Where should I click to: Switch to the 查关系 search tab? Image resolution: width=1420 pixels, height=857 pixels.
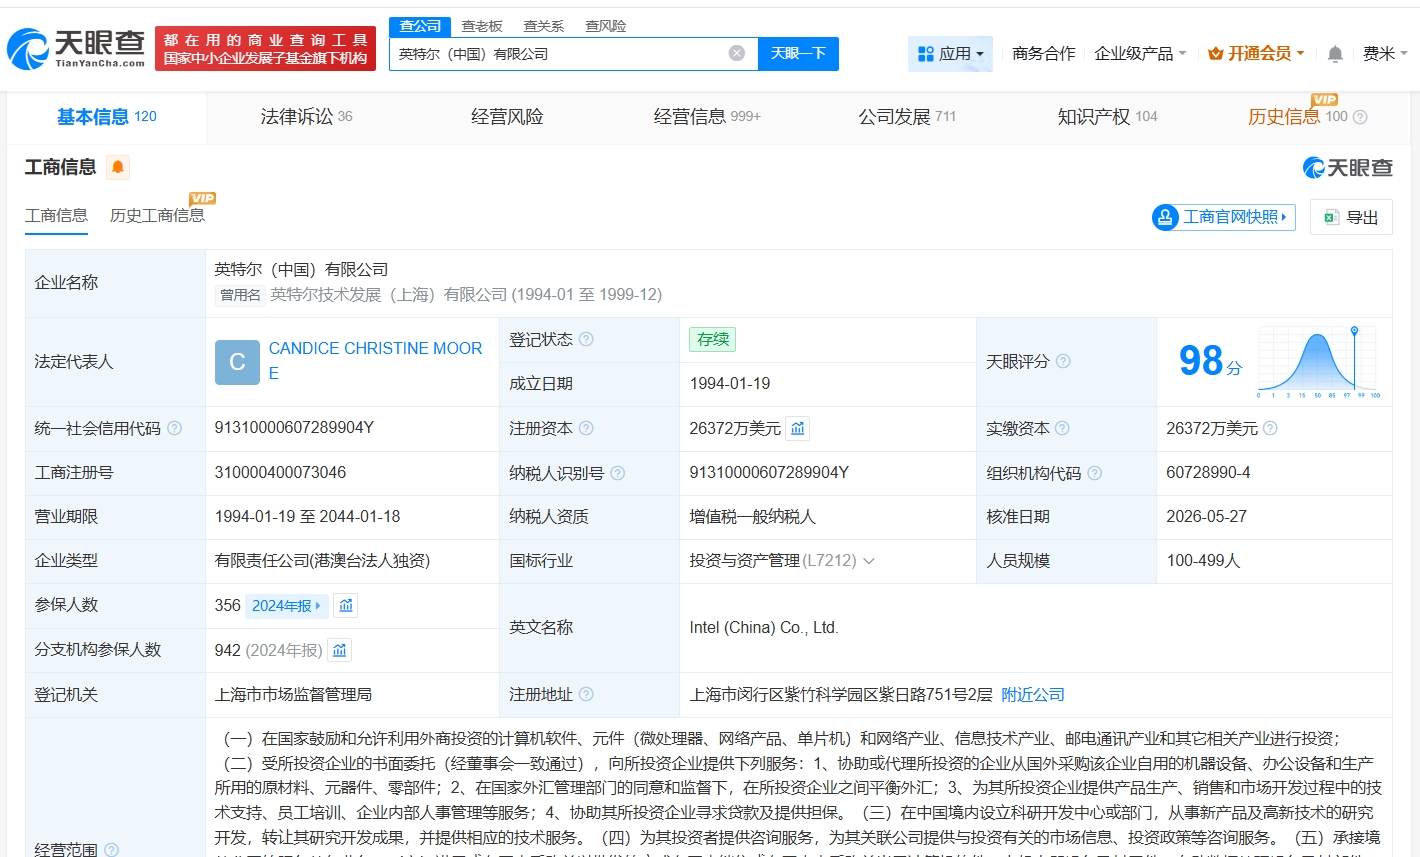coord(544,26)
